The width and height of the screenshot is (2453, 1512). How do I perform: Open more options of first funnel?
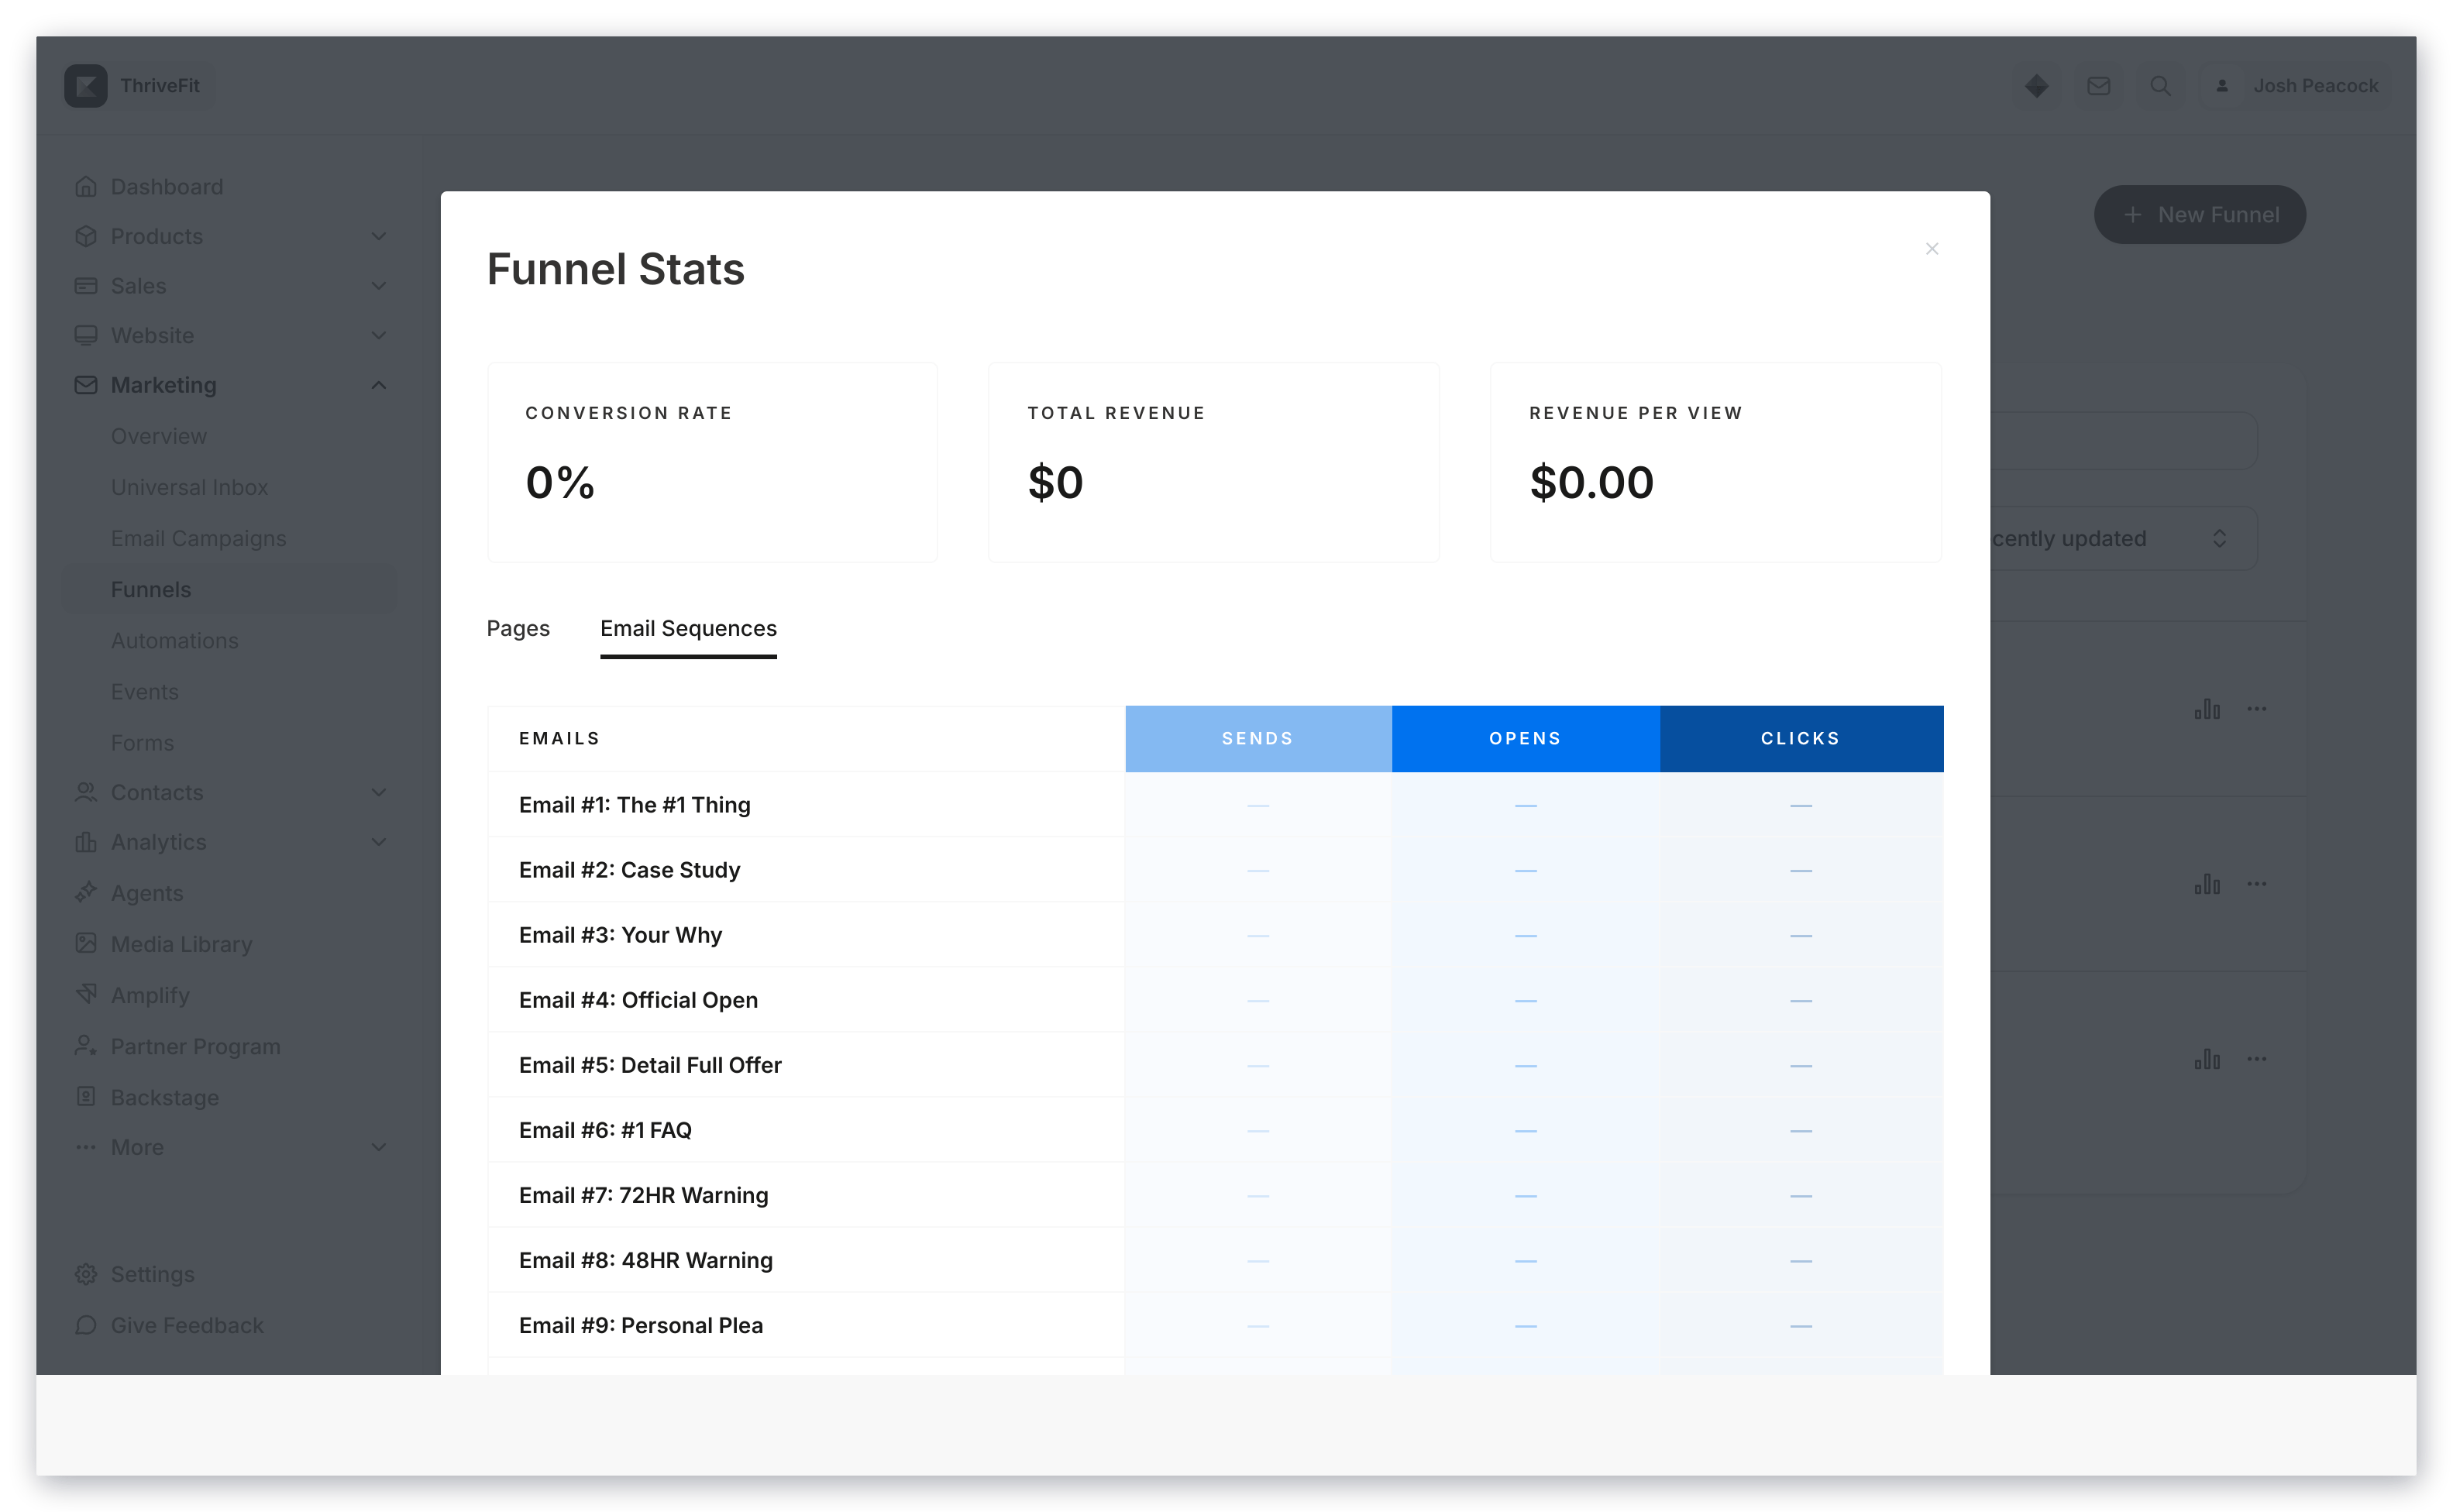[2256, 709]
